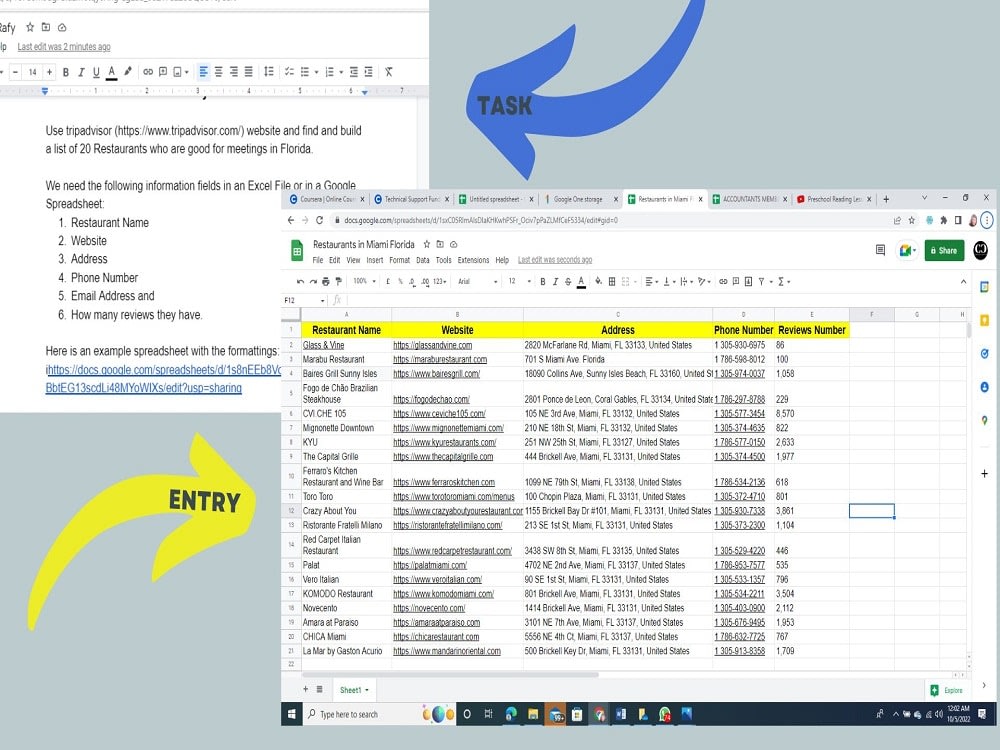Show the all sheets list

pyautogui.click(x=320, y=689)
